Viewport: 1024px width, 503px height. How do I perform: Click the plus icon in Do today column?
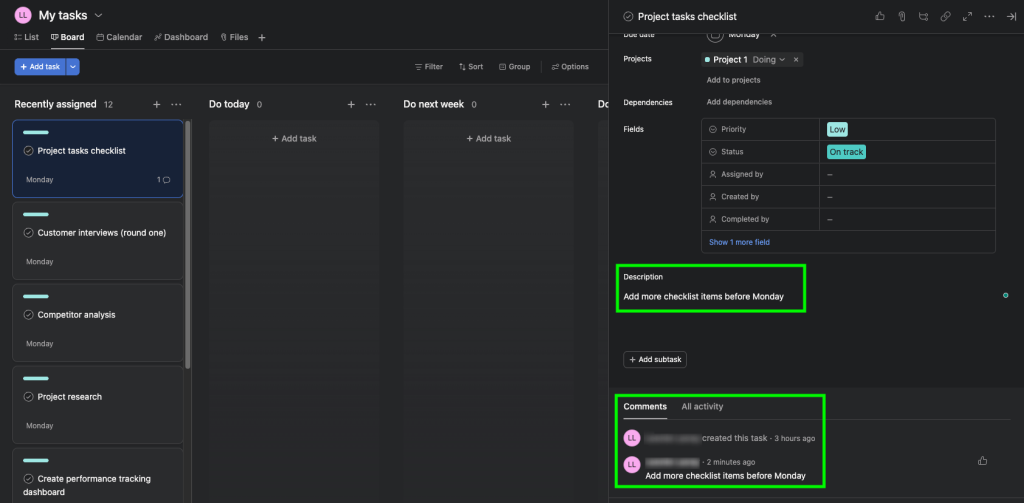click(x=351, y=105)
